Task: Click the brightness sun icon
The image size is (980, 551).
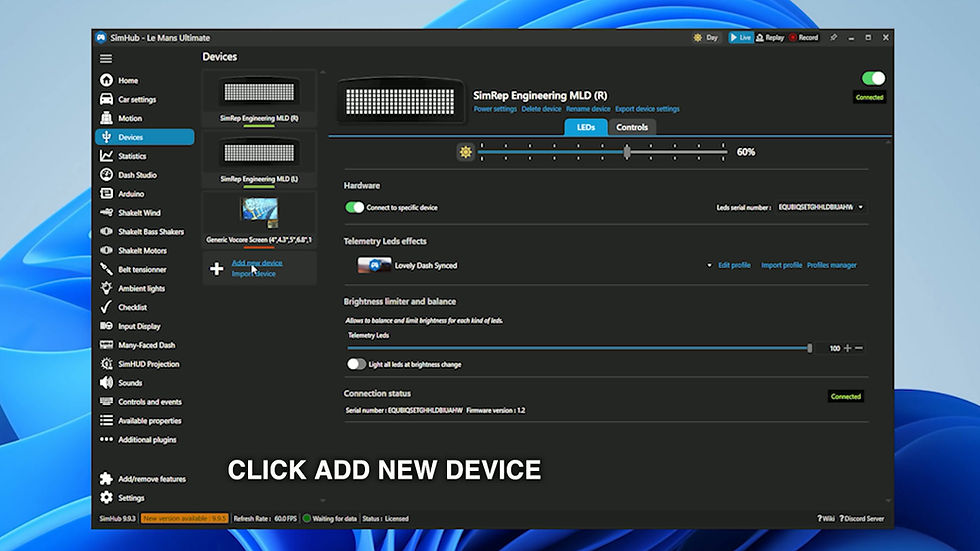Action: point(466,152)
